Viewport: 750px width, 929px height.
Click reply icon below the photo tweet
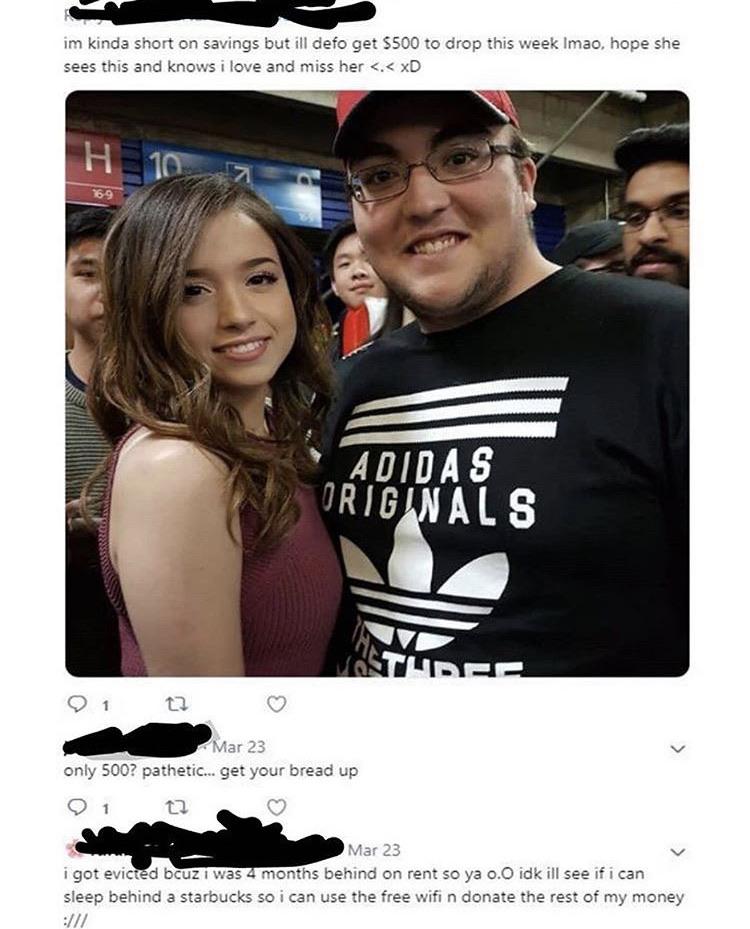tap(77, 703)
